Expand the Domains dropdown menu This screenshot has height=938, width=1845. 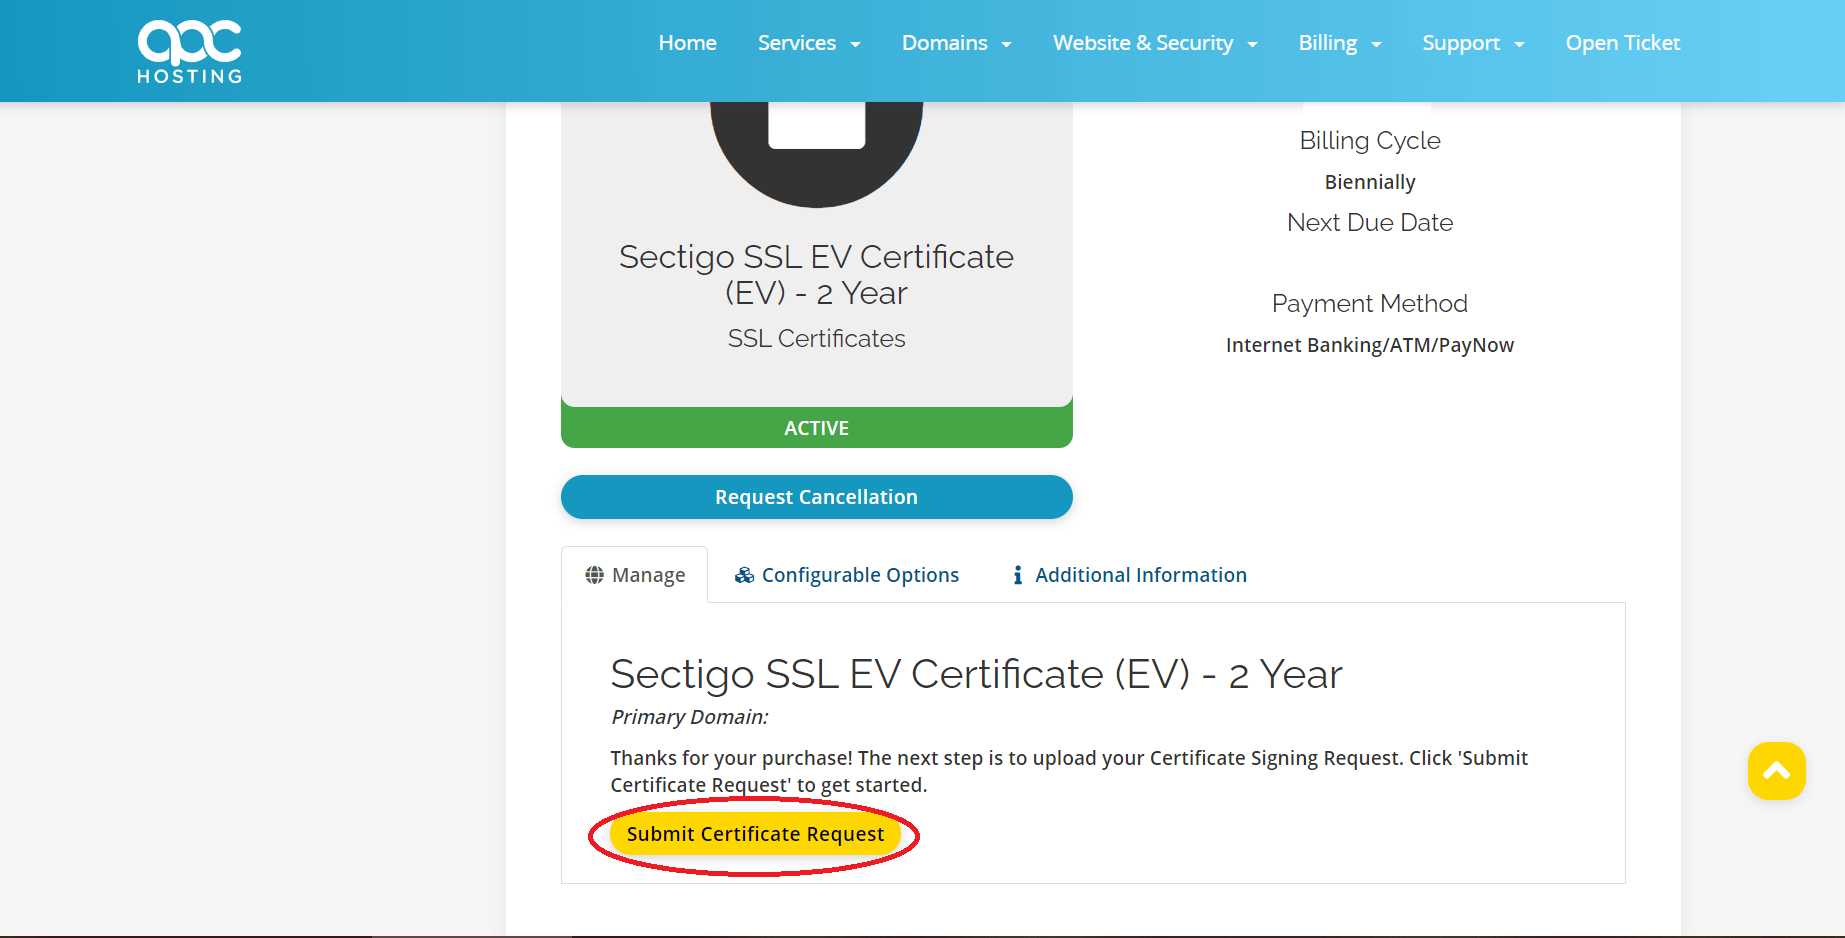(957, 43)
